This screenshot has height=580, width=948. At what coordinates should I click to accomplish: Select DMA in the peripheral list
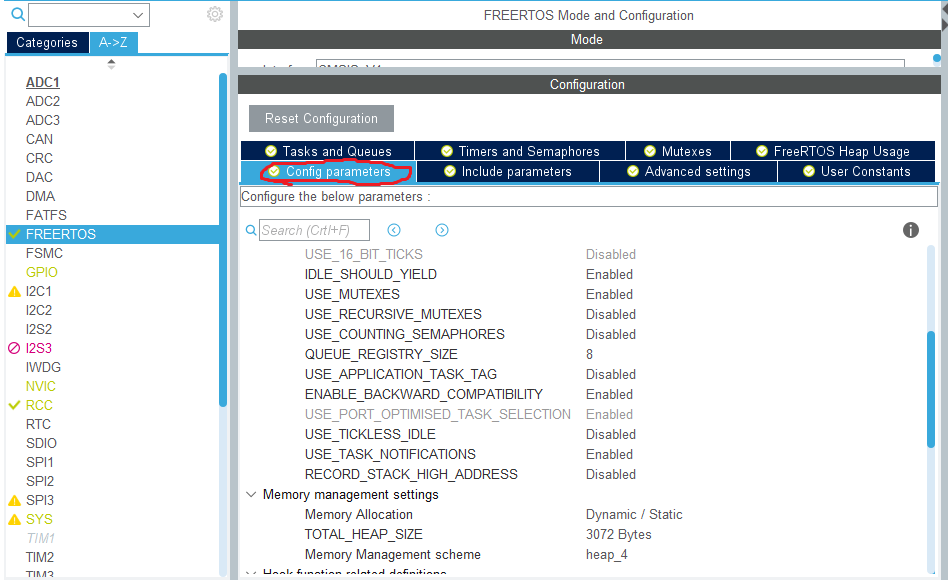click(41, 197)
